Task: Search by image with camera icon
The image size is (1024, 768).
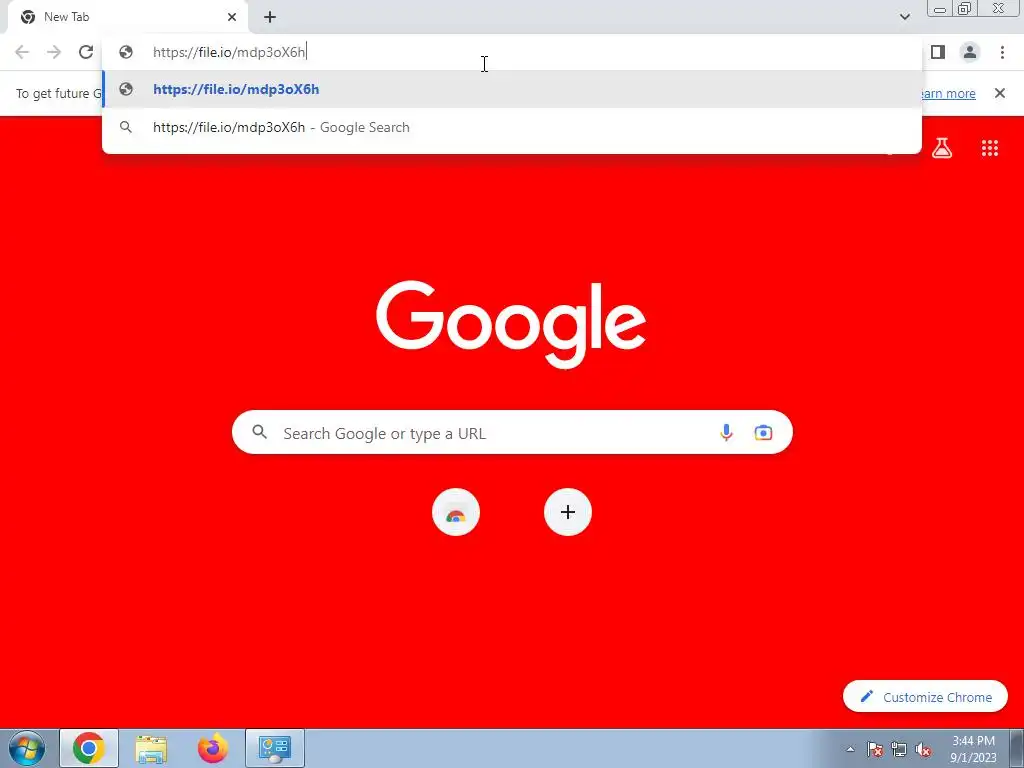Action: tap(763, 432)
